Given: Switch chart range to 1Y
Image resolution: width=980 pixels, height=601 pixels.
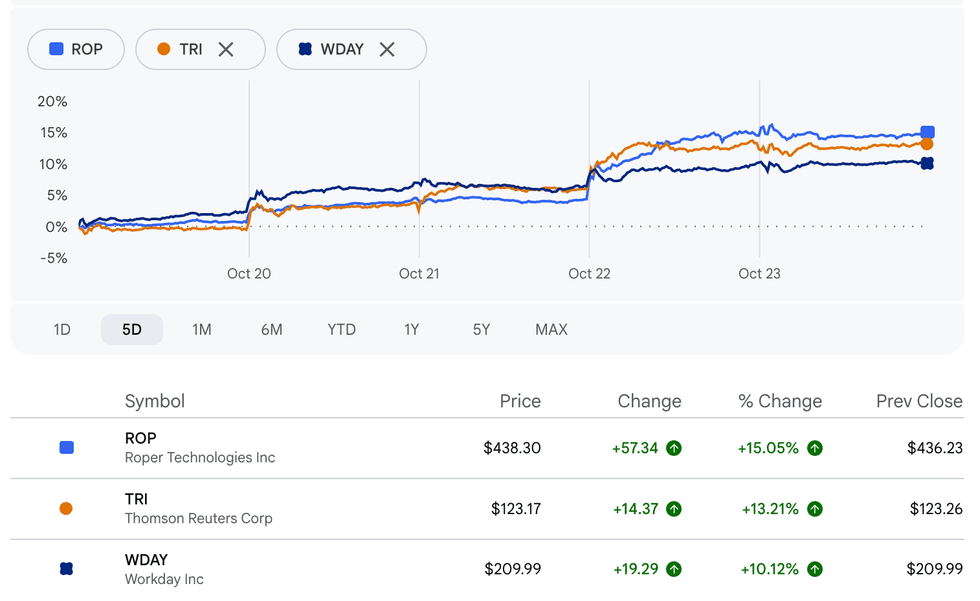Looking at the screenshot, I should [x=411, y=329].
